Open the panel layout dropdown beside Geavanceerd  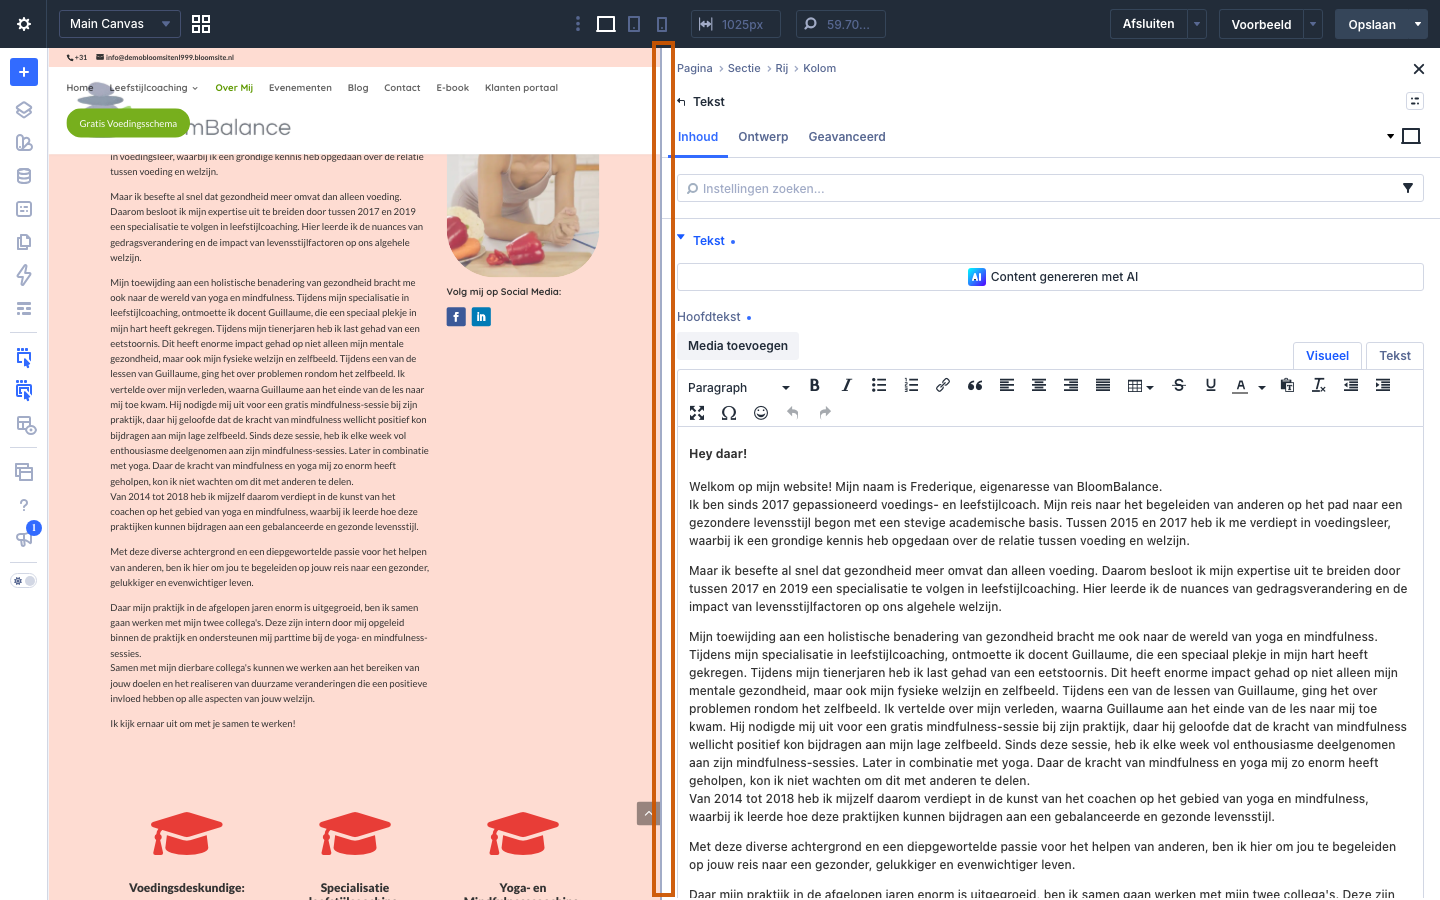pos(1390,136)
